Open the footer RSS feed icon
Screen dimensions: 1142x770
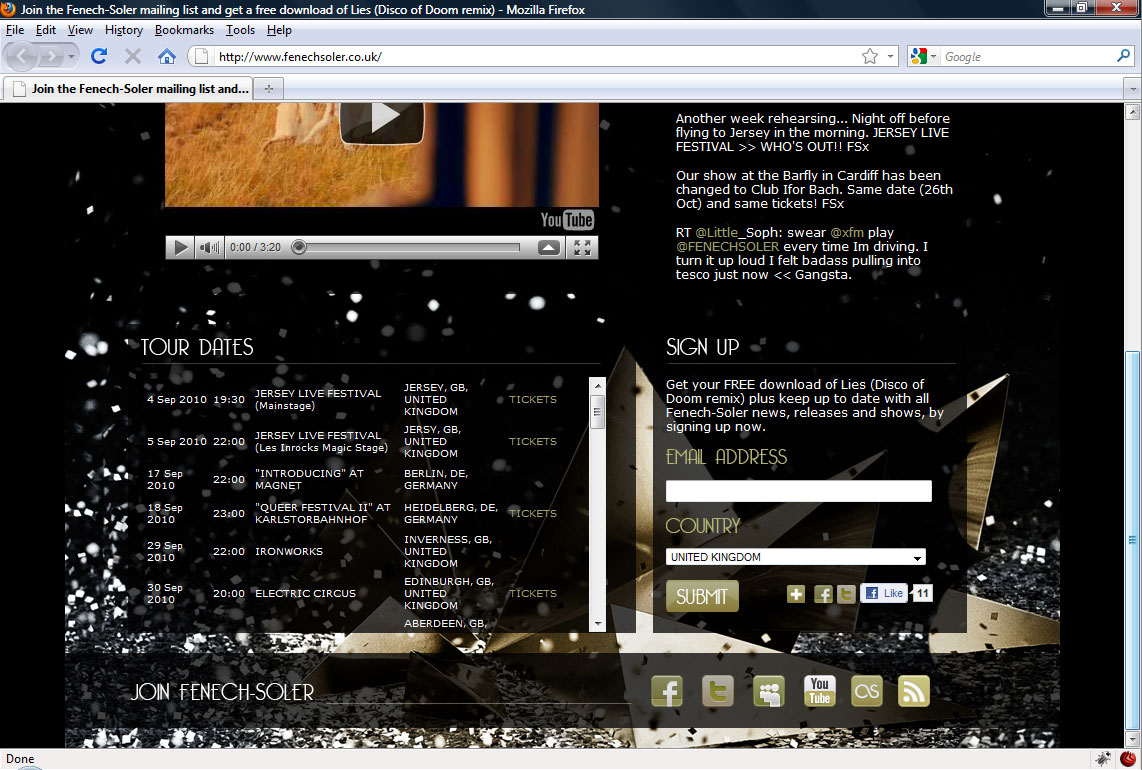pyautogui.click(x=914, y=691)
